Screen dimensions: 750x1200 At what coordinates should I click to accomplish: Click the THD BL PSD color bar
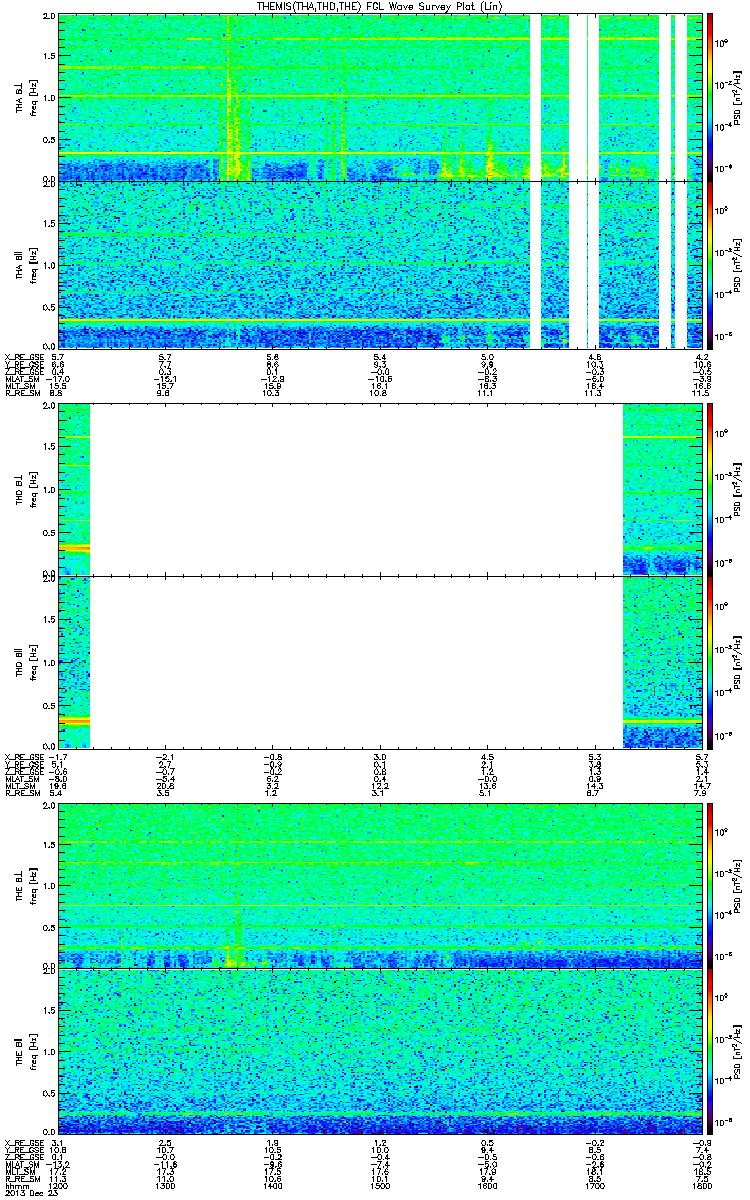711,491
